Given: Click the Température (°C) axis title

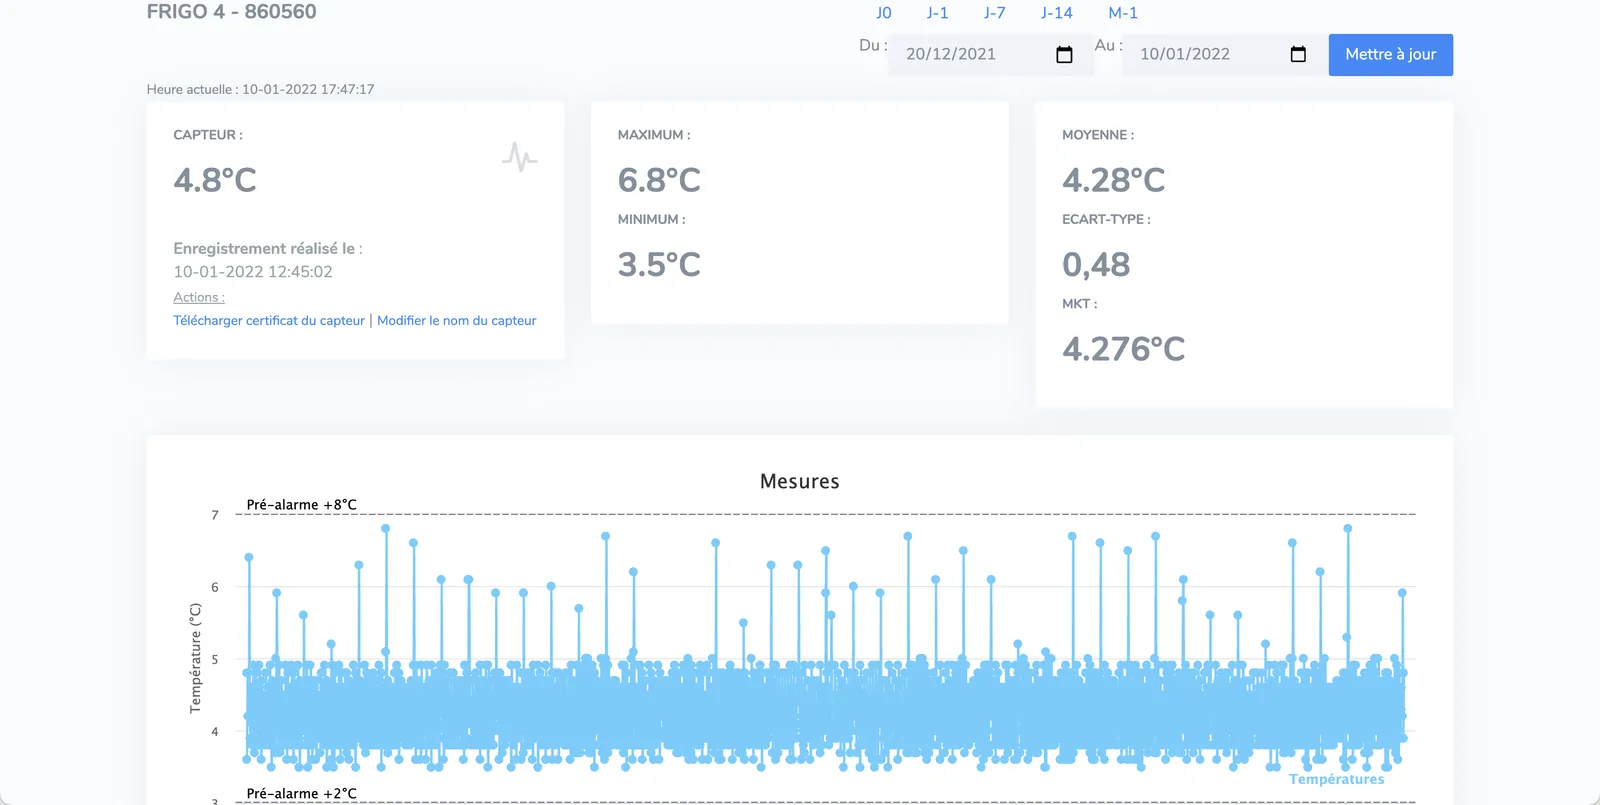Looking at the screenshot, I should (x=195, y=658).
